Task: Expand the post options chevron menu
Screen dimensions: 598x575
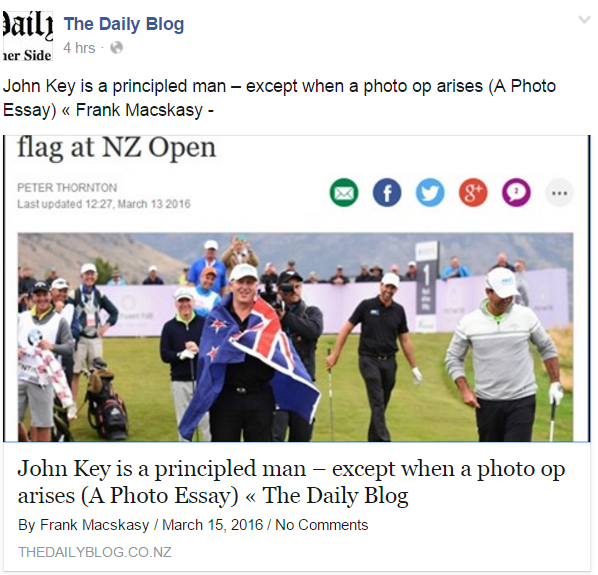Action: (x=584, y=19)
